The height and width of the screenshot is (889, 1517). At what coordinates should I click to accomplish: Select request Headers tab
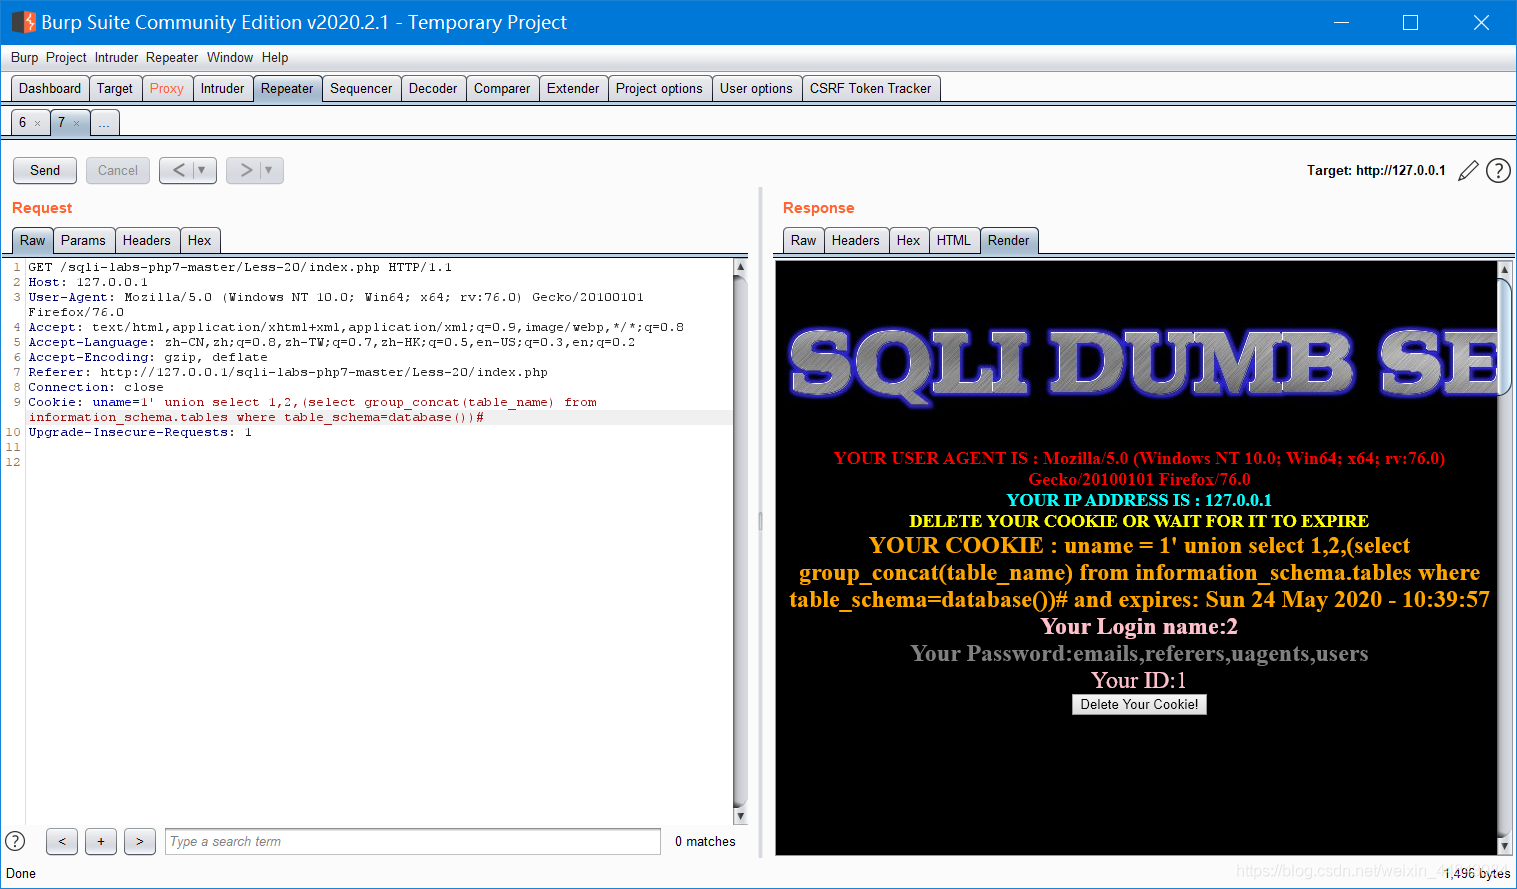pyautogui.click(x=147, y=240)
